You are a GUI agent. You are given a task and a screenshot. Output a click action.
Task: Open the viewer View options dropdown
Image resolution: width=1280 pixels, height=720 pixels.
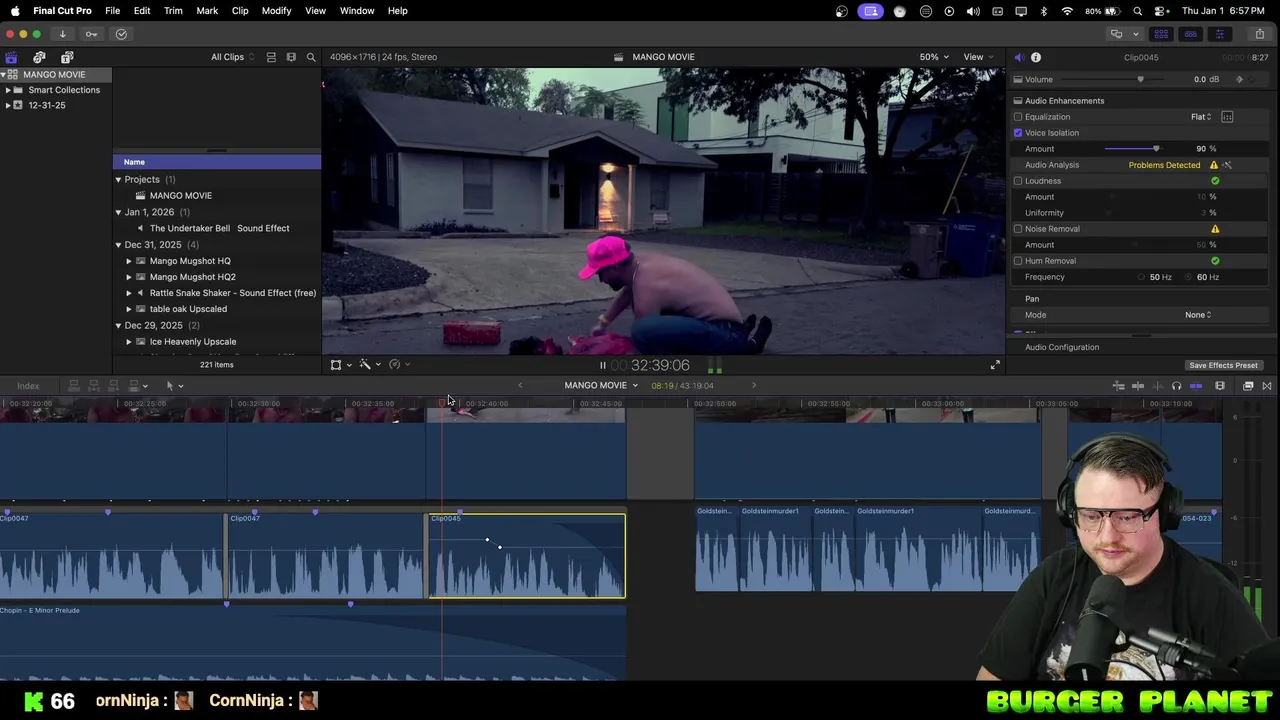[x=978, y=57]
